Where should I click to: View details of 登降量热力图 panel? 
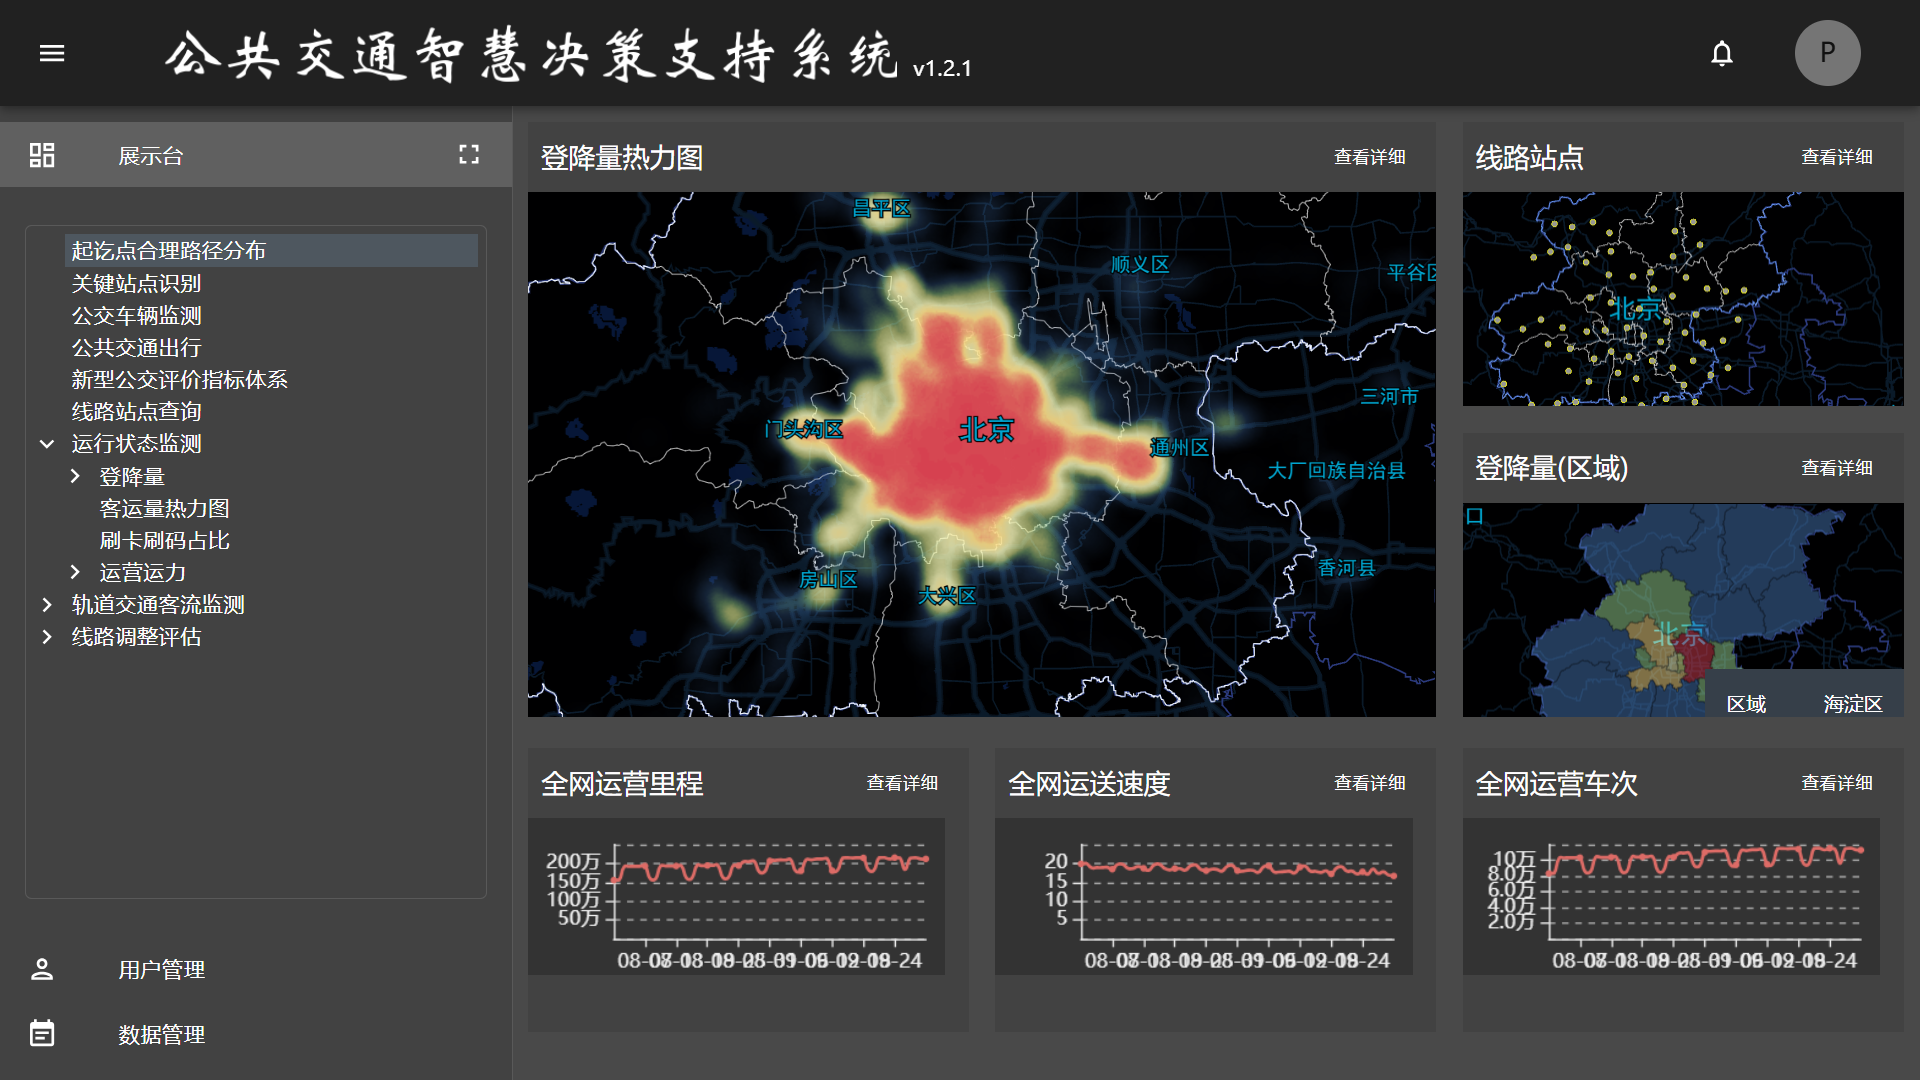[x=1369, y=157]
